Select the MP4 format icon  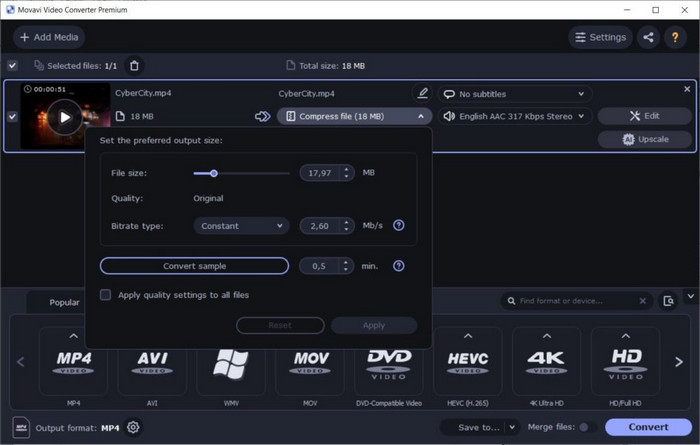point(74,362)
